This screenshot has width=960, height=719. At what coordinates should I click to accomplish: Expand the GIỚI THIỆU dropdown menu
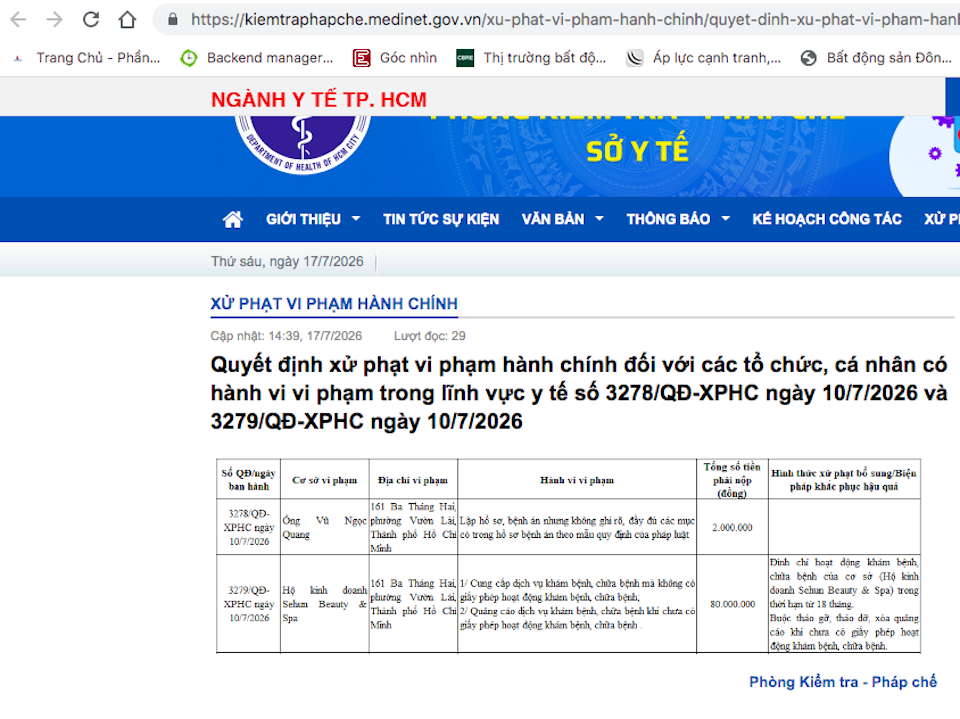tap(313, 219)
